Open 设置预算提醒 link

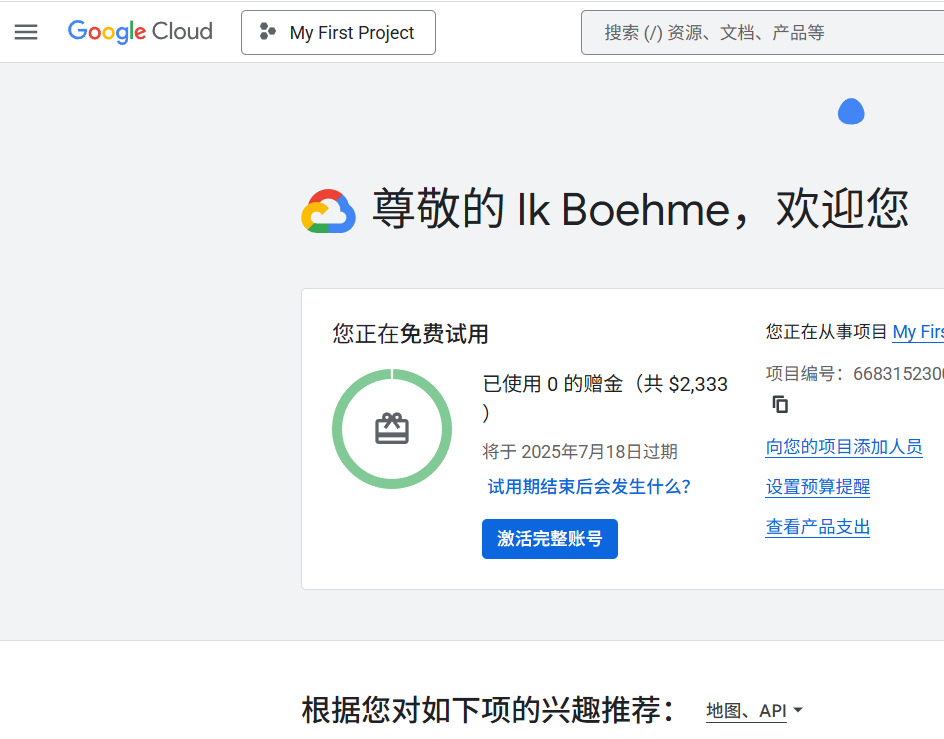click(x=818, y=487)
